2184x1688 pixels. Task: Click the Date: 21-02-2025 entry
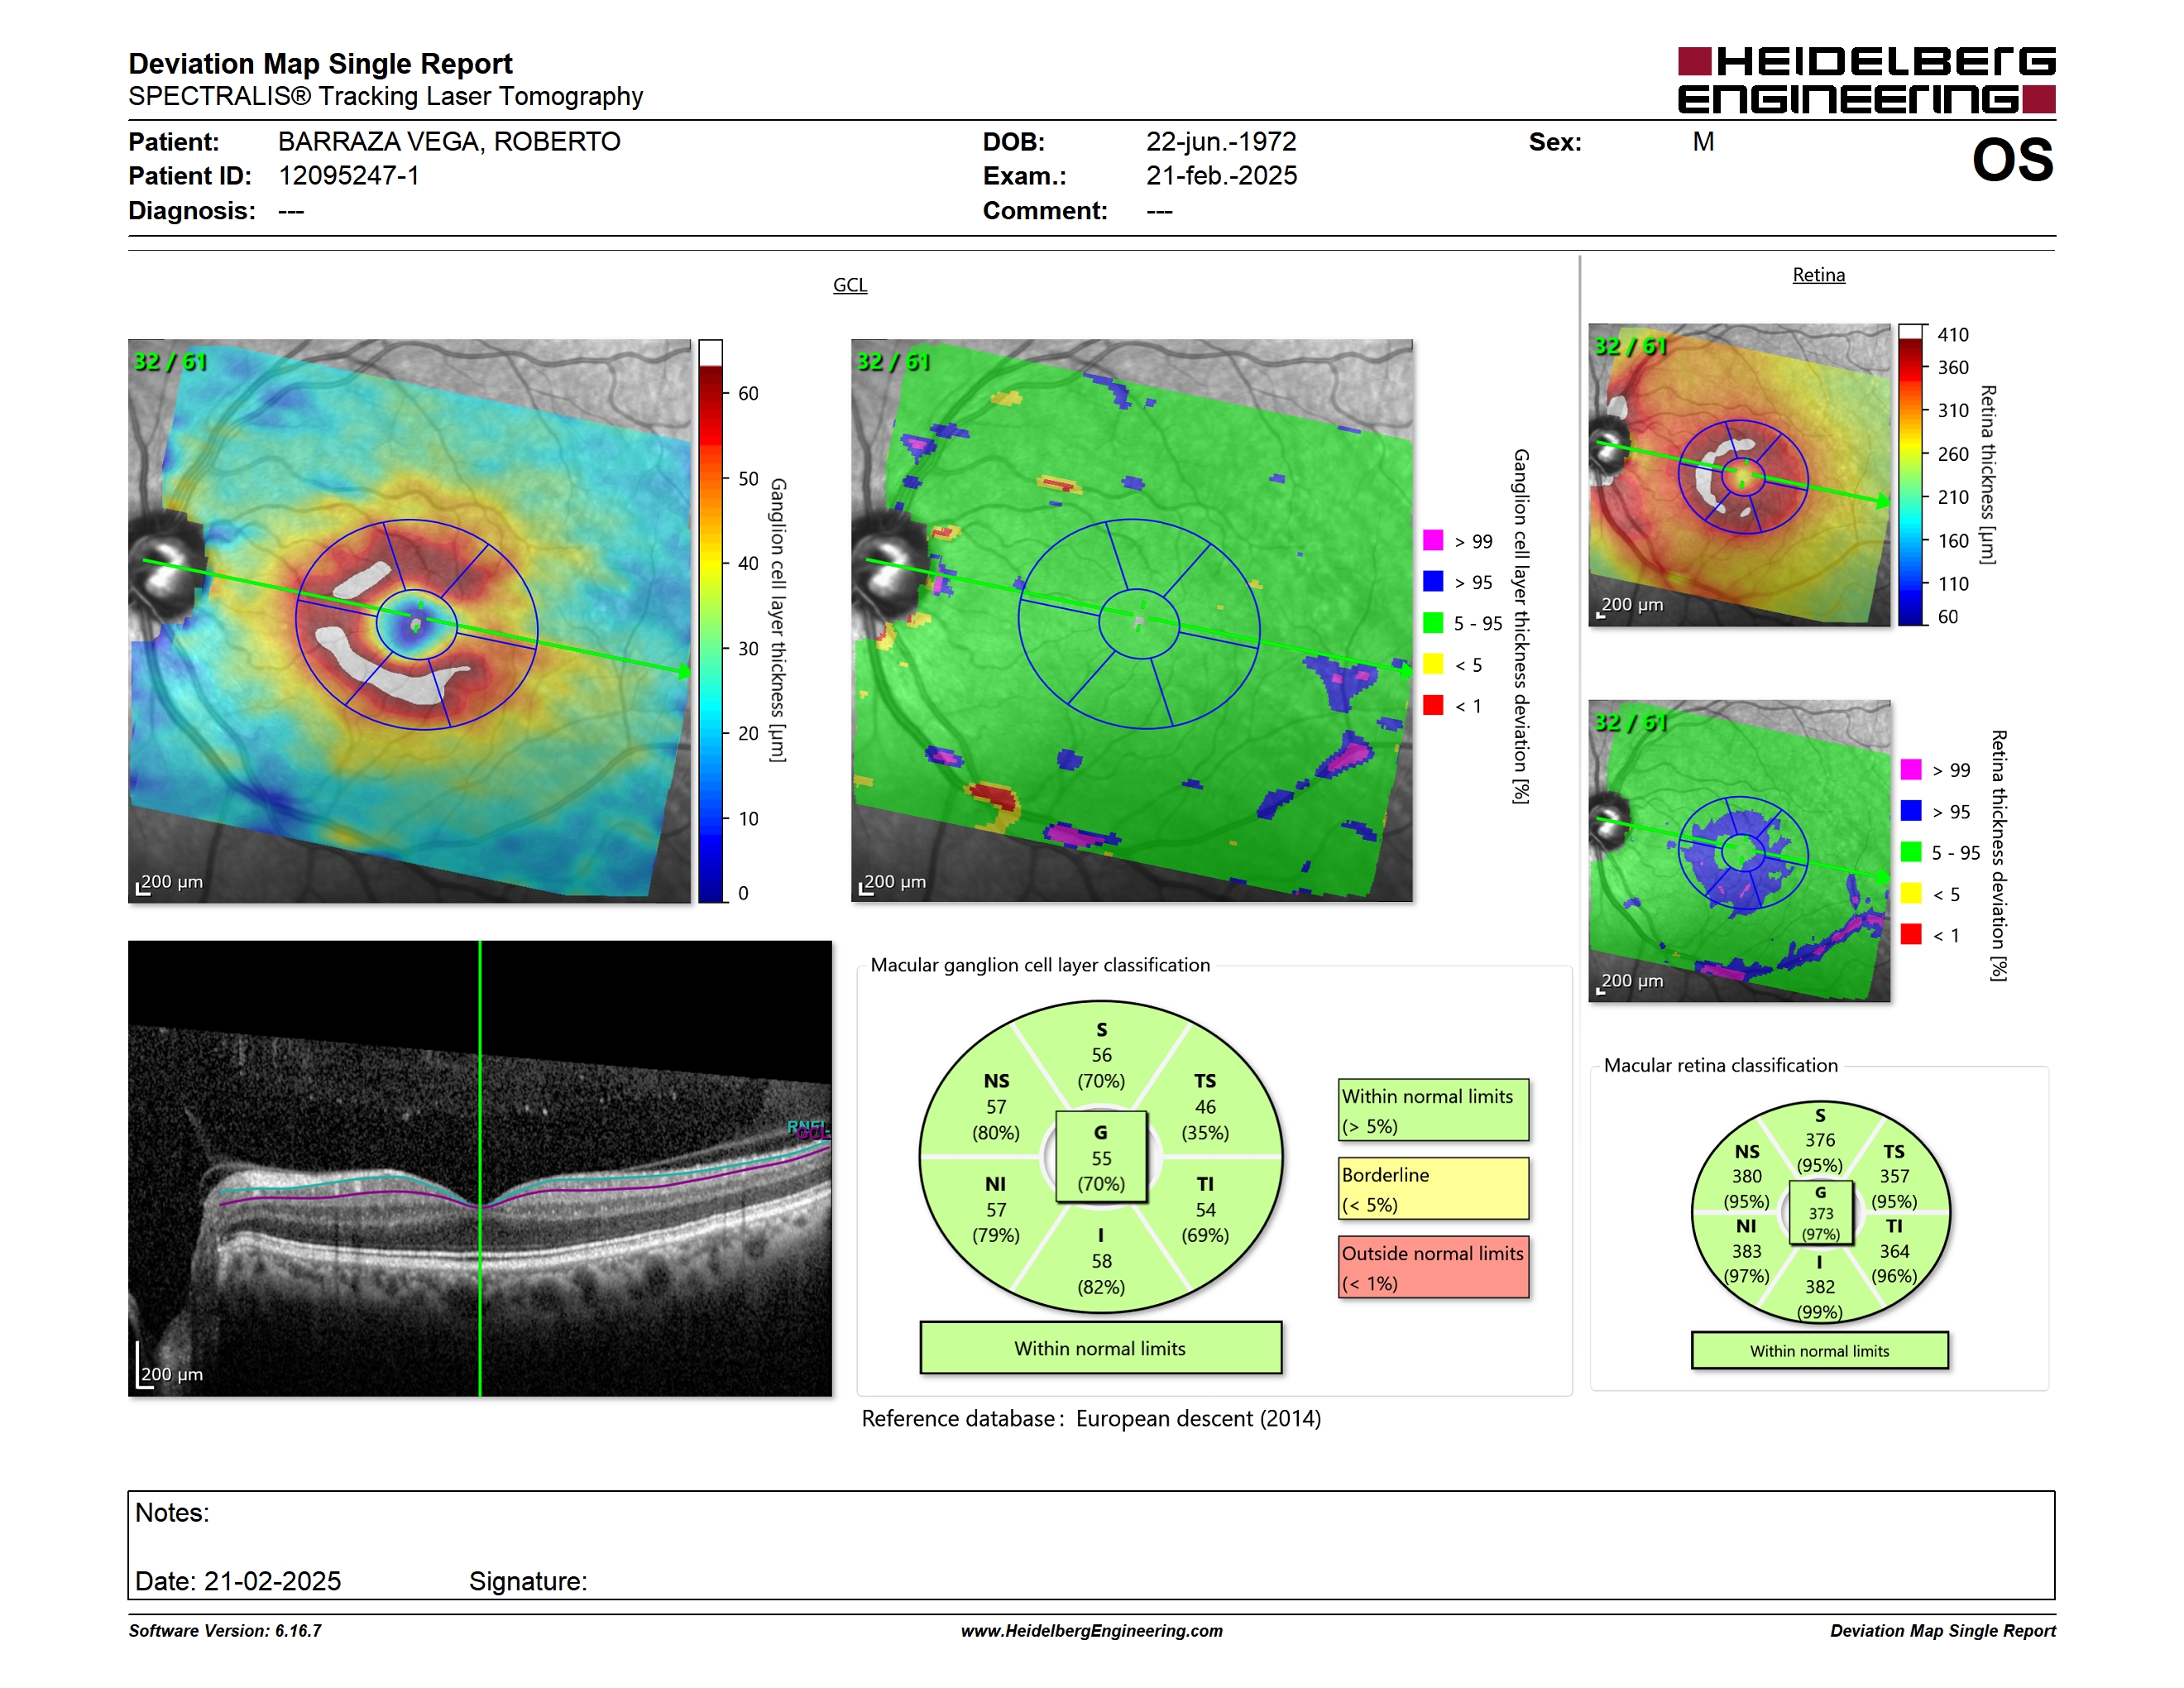[x=238, y=1581]
